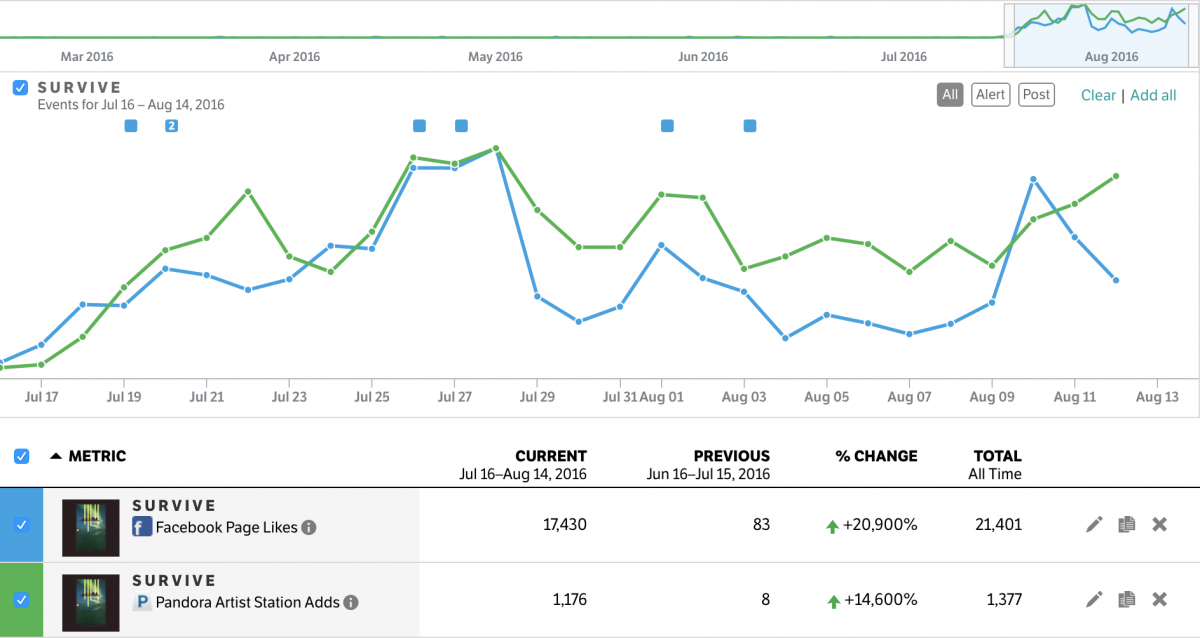Copy the Facebook Page Likes metric
1200x638 pixels.
(1127, 524)
